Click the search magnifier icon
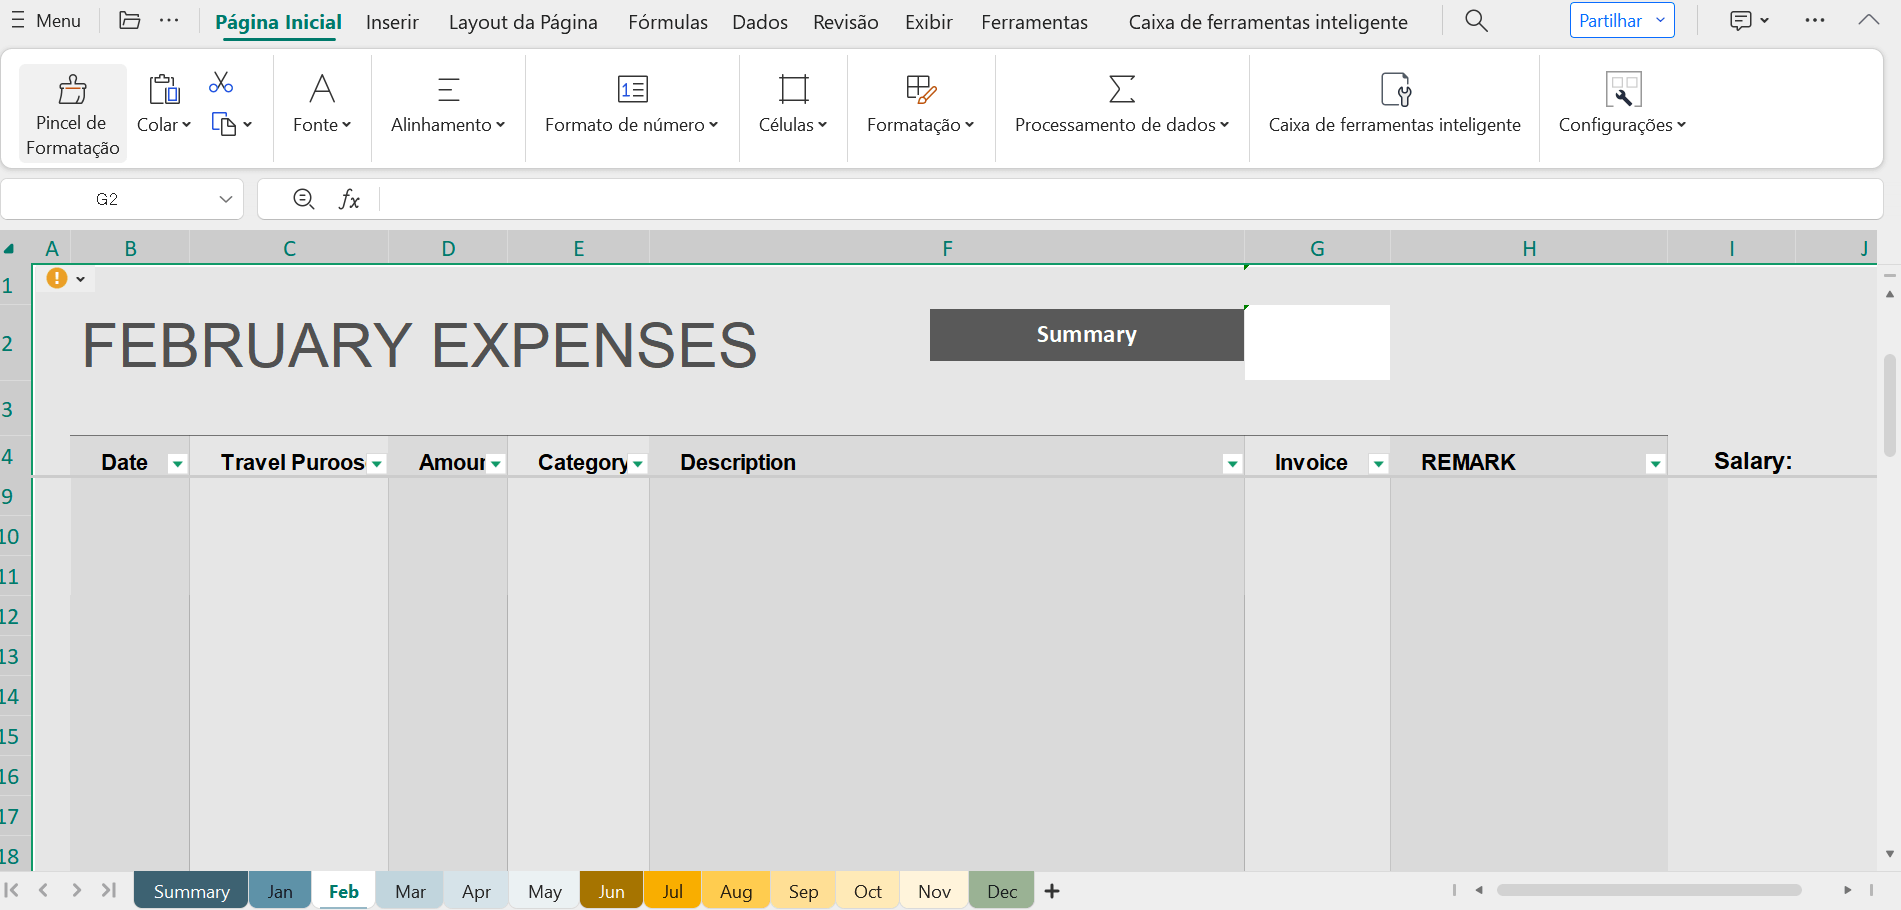Screen dimensions: 1901x910 tap(1476, 20)
